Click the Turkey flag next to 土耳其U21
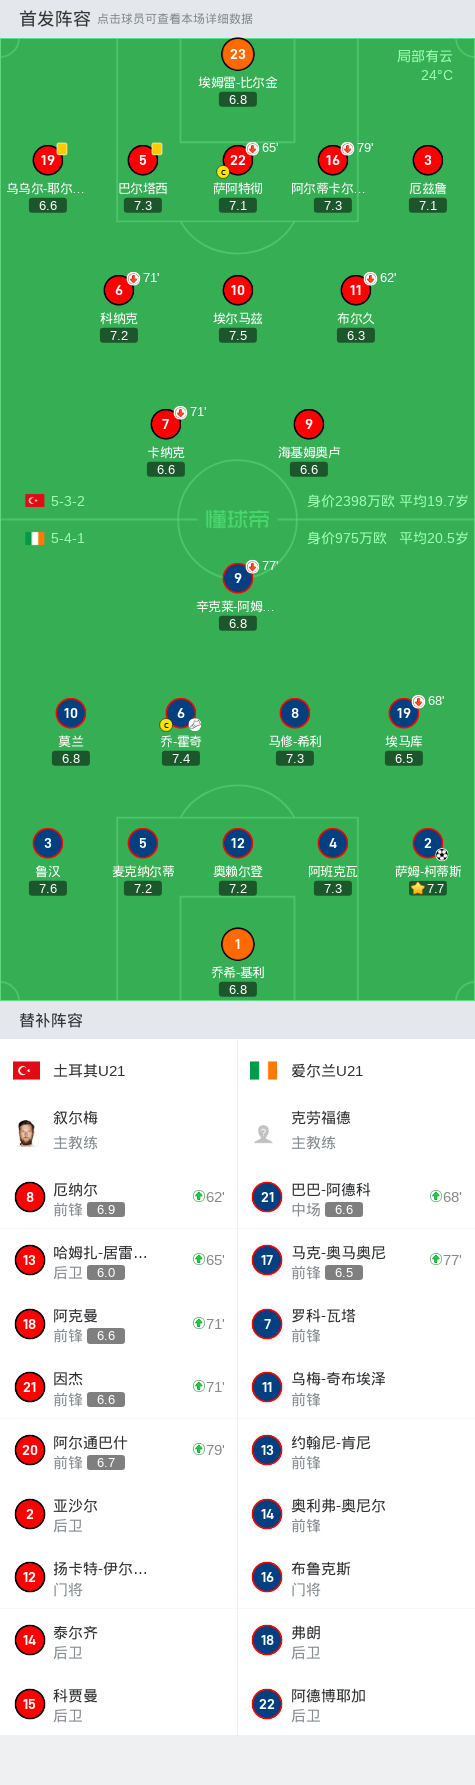 (x=26, y=1071)
